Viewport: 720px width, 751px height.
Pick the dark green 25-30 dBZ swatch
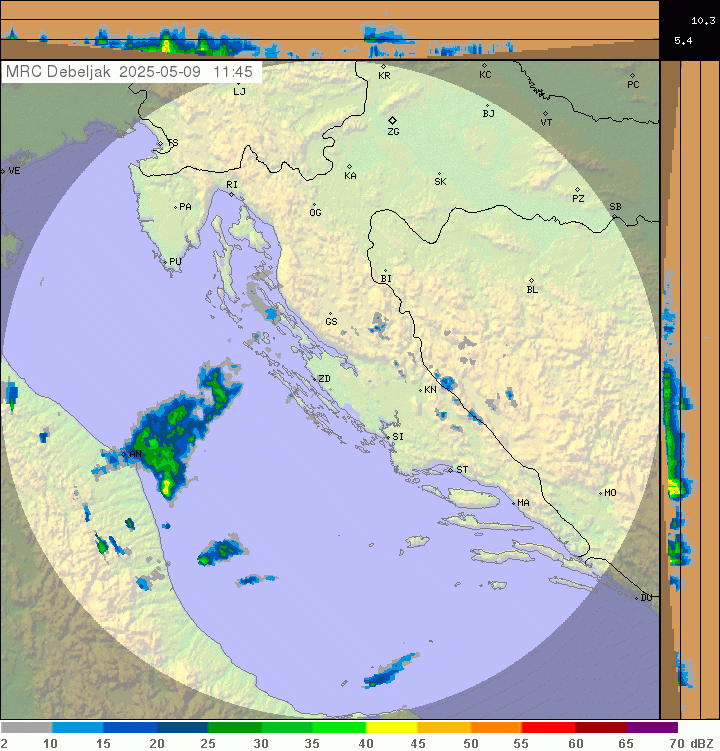tap(235, 728)
